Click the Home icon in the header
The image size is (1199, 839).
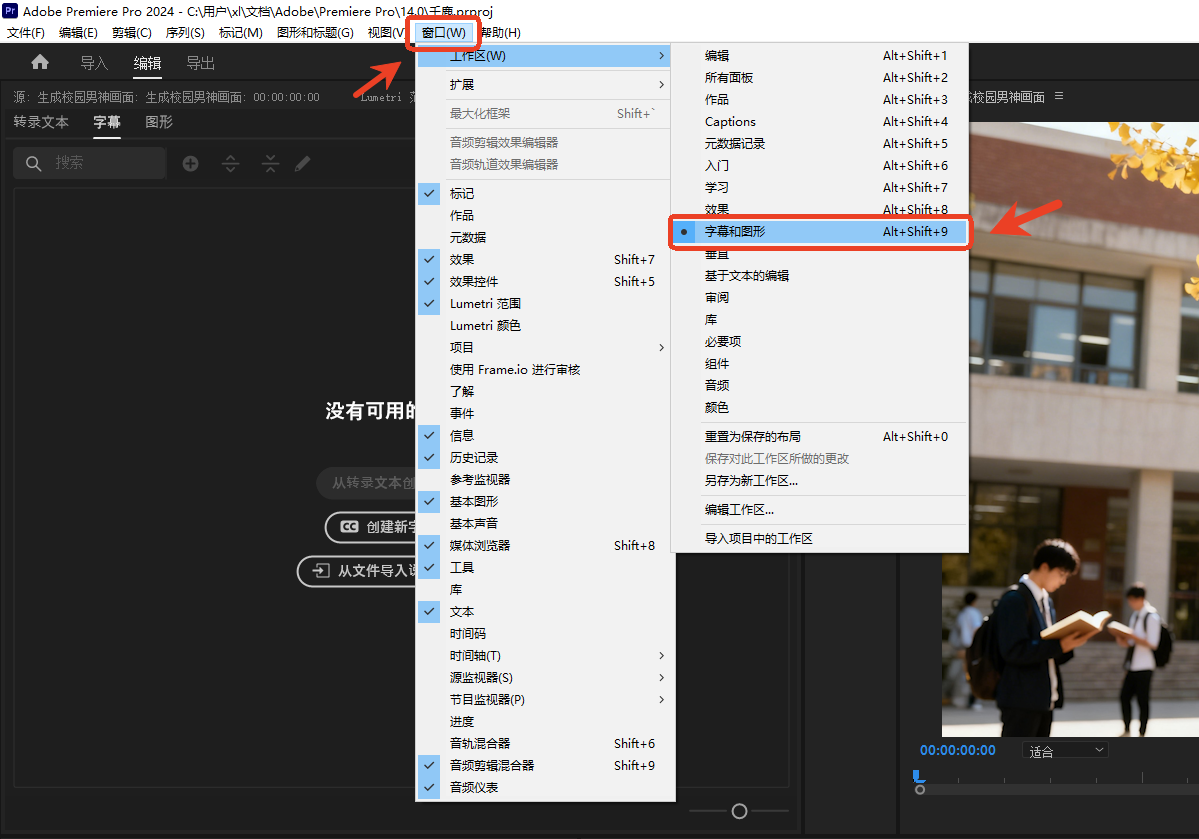pyautogui.click(x=40, y=63)
